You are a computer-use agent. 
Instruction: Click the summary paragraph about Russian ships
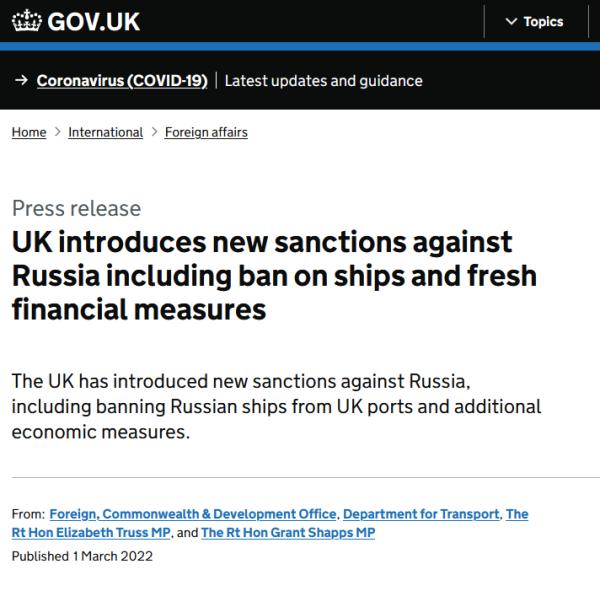pos(276,408)
